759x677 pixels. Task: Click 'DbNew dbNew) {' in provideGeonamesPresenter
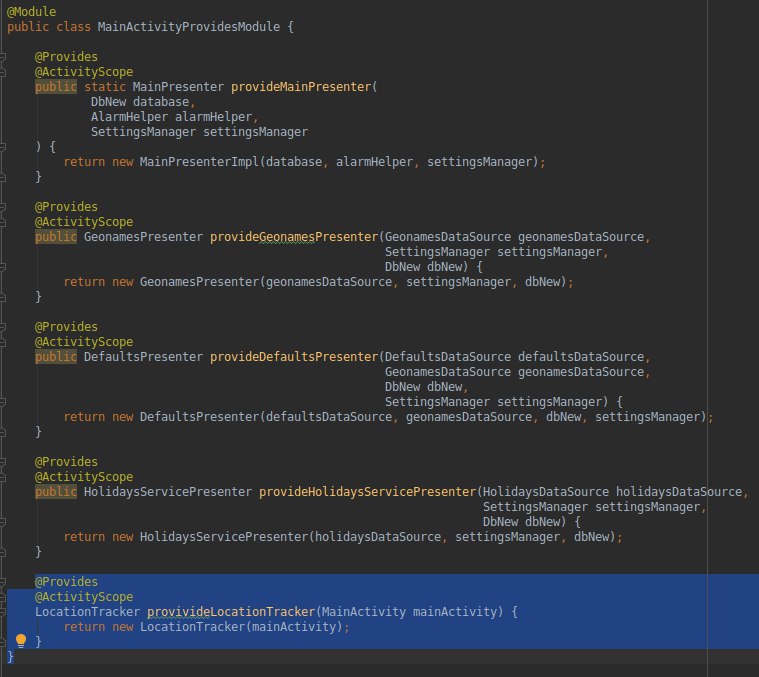(434, 267)
